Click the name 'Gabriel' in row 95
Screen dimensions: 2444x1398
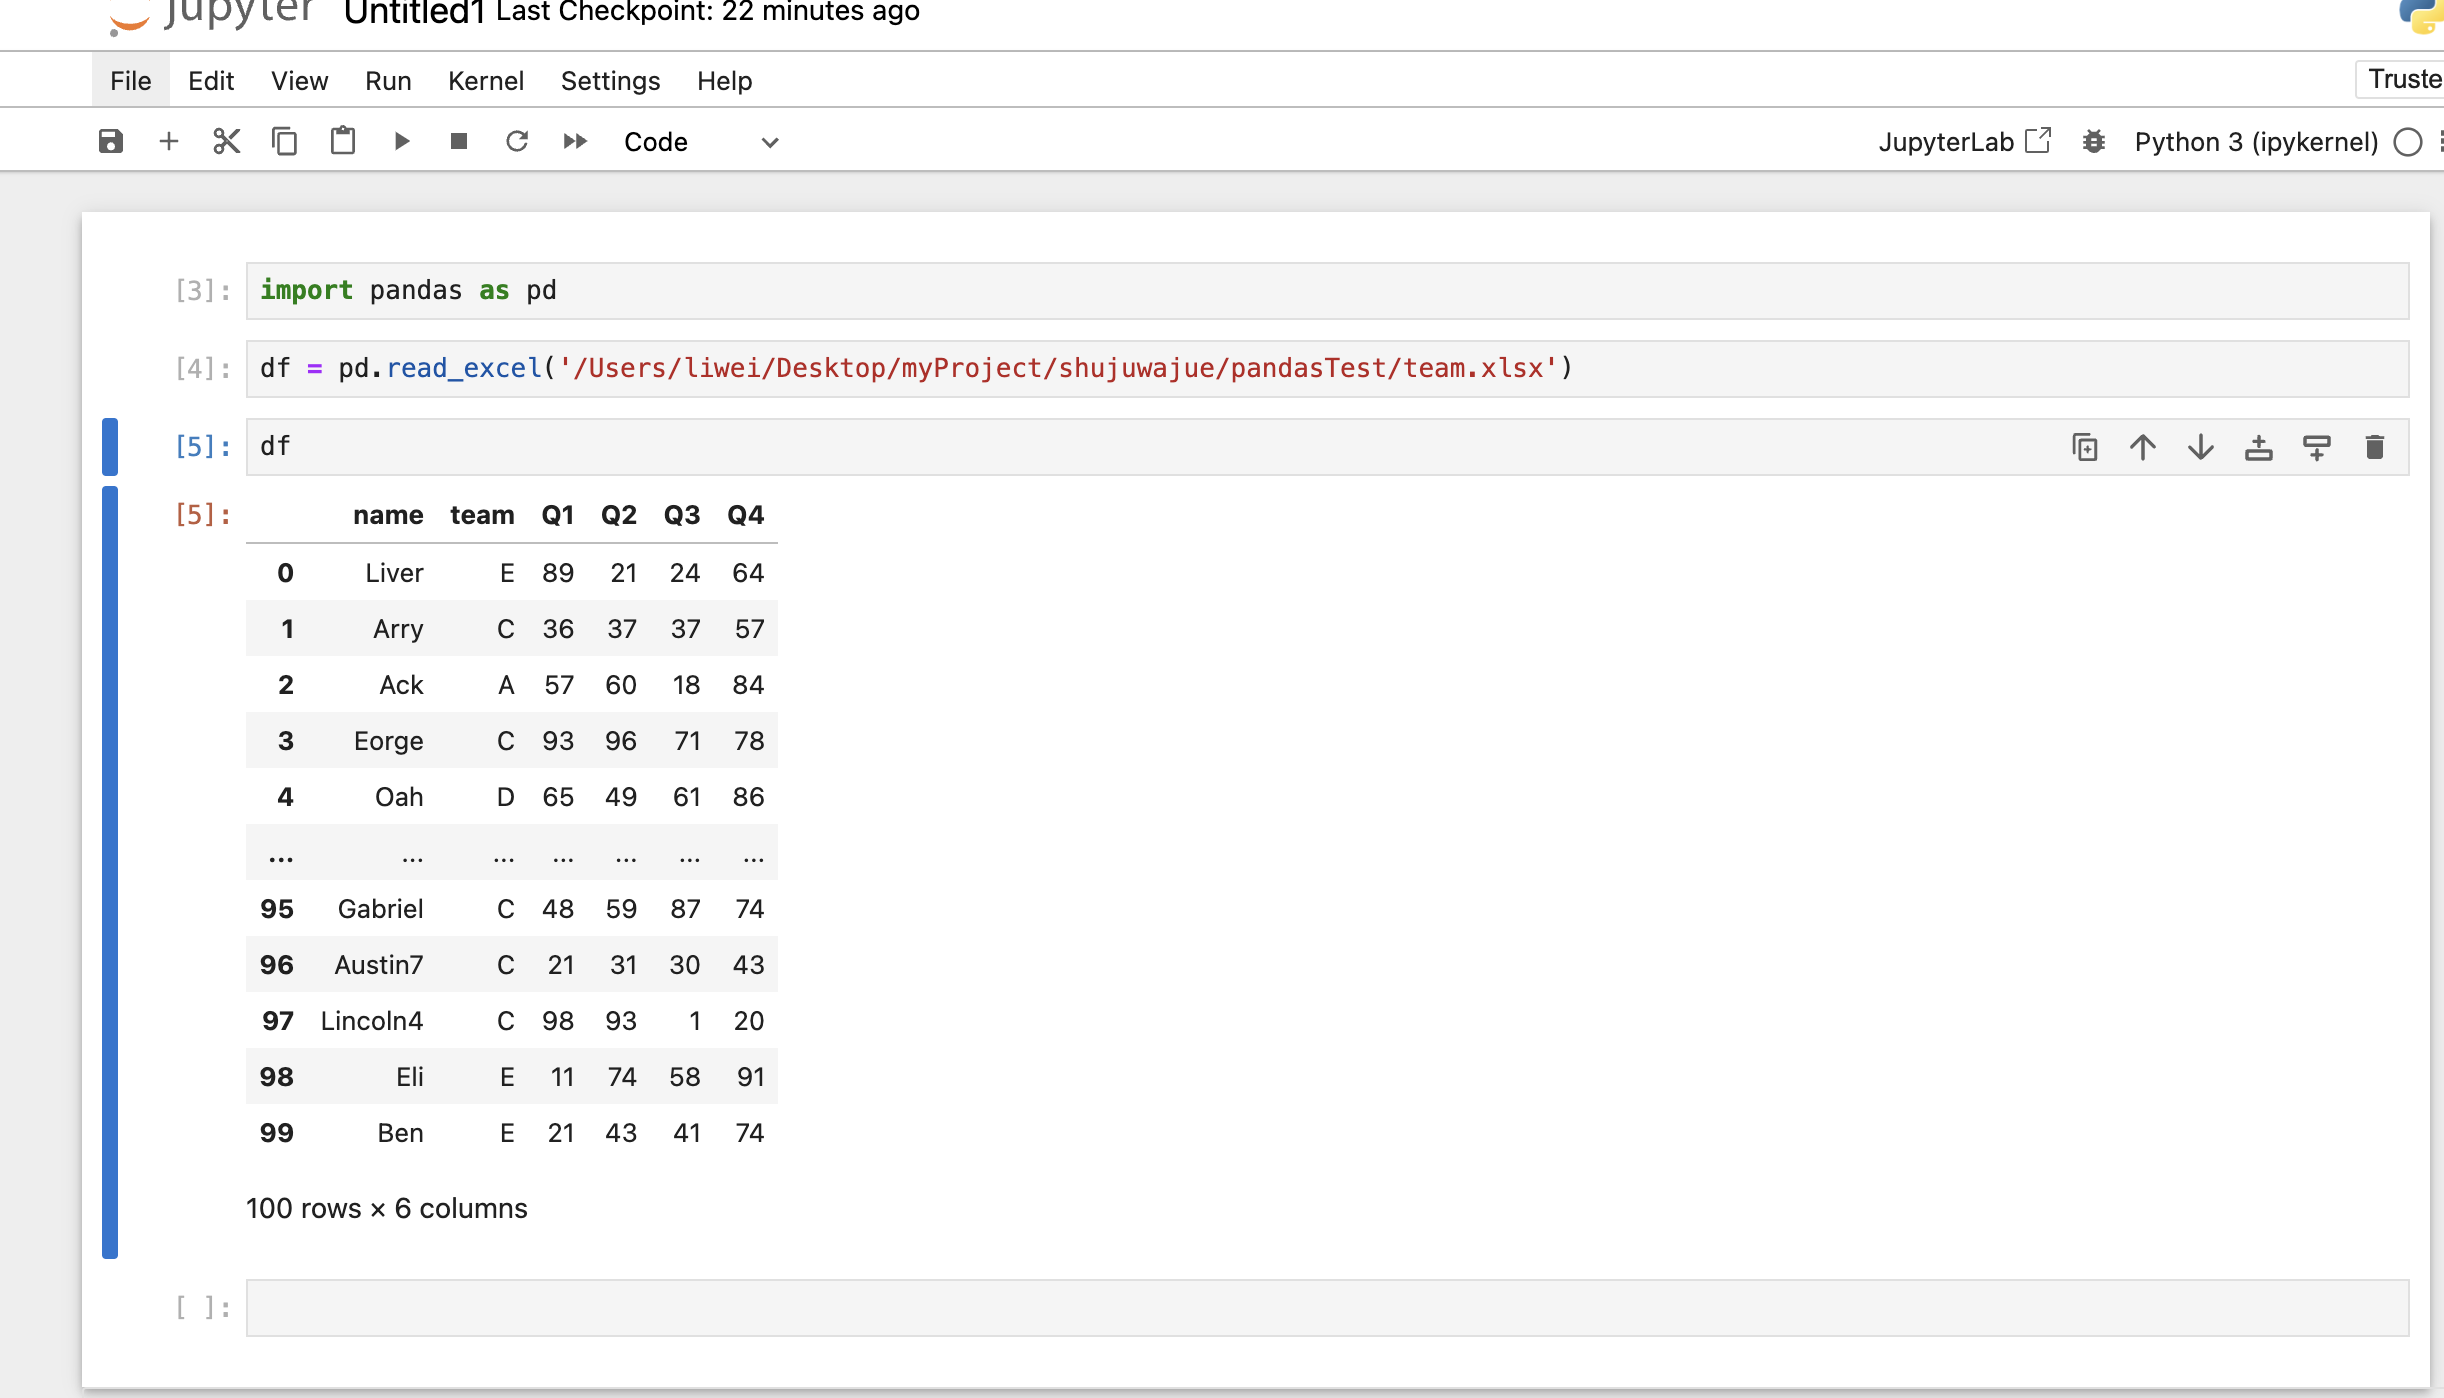coord(380,909)
